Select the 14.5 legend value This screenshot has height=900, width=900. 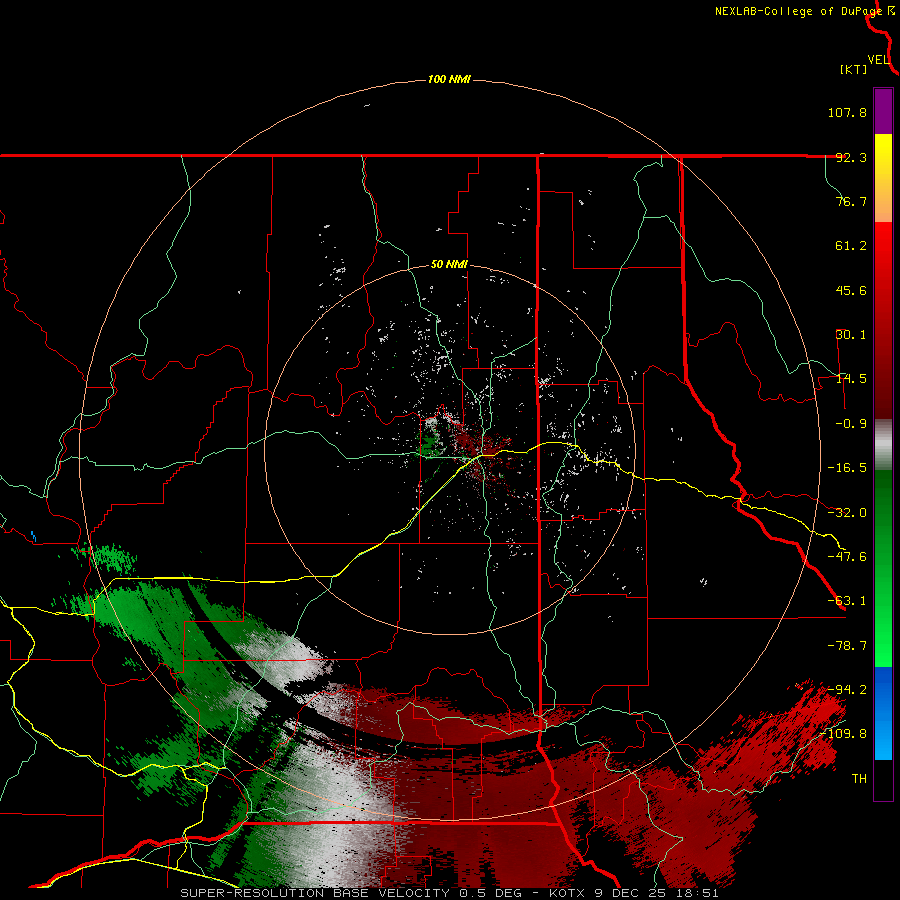tap(851, 379)
